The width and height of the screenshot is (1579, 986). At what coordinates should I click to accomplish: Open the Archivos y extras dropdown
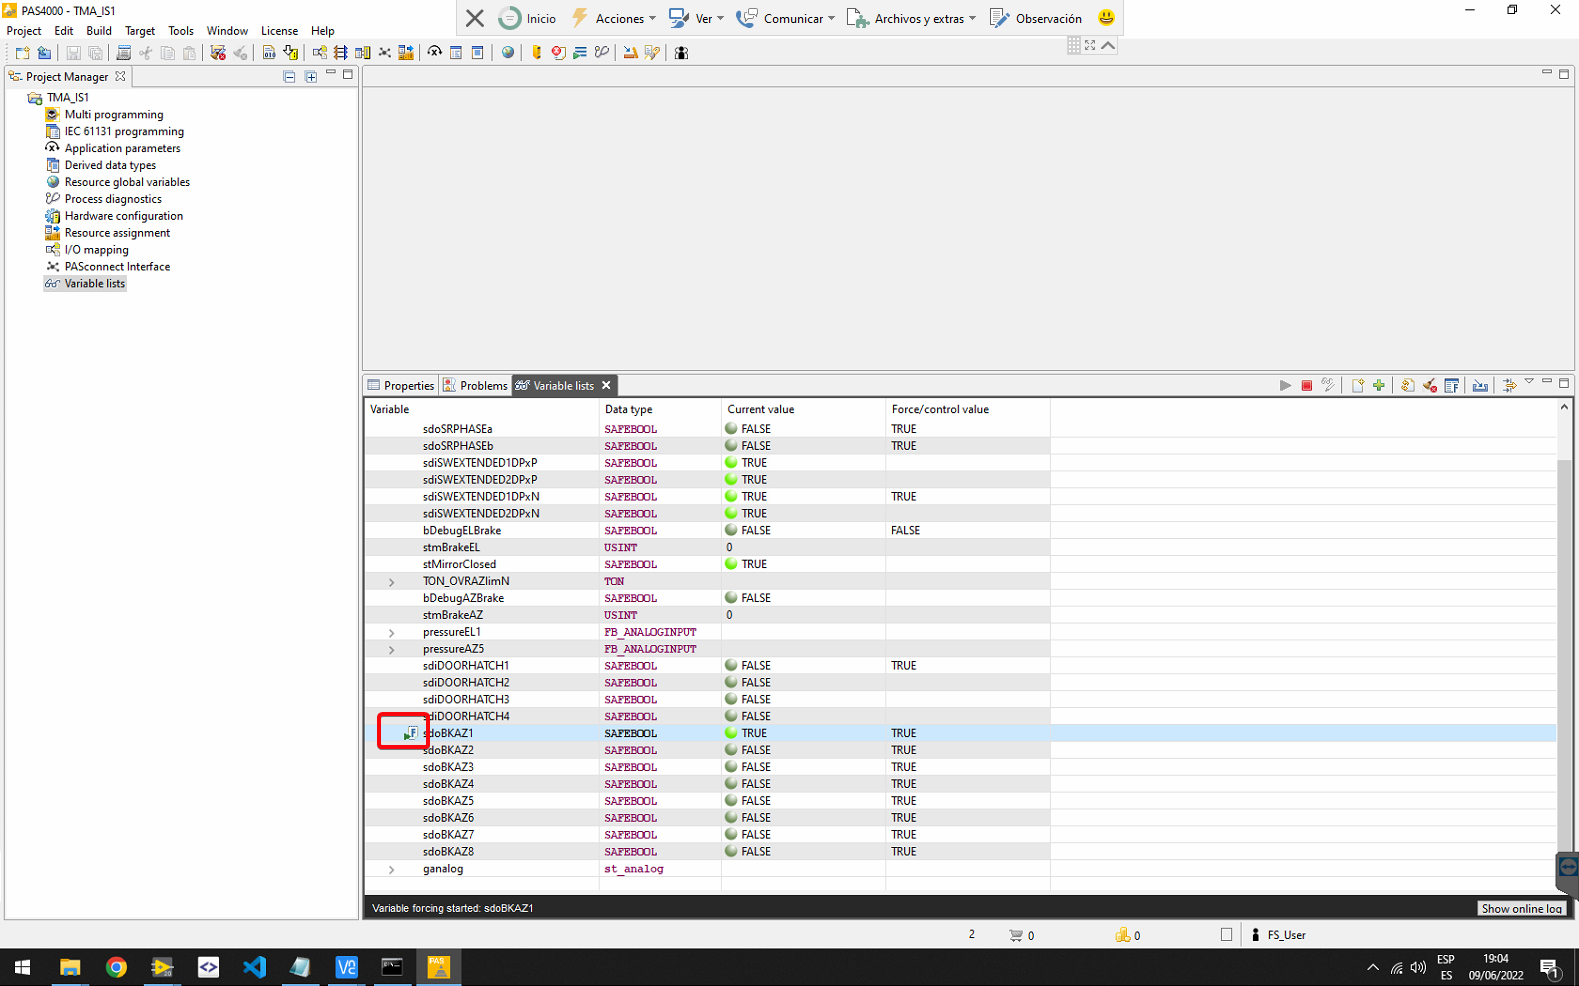coord(912,18)
